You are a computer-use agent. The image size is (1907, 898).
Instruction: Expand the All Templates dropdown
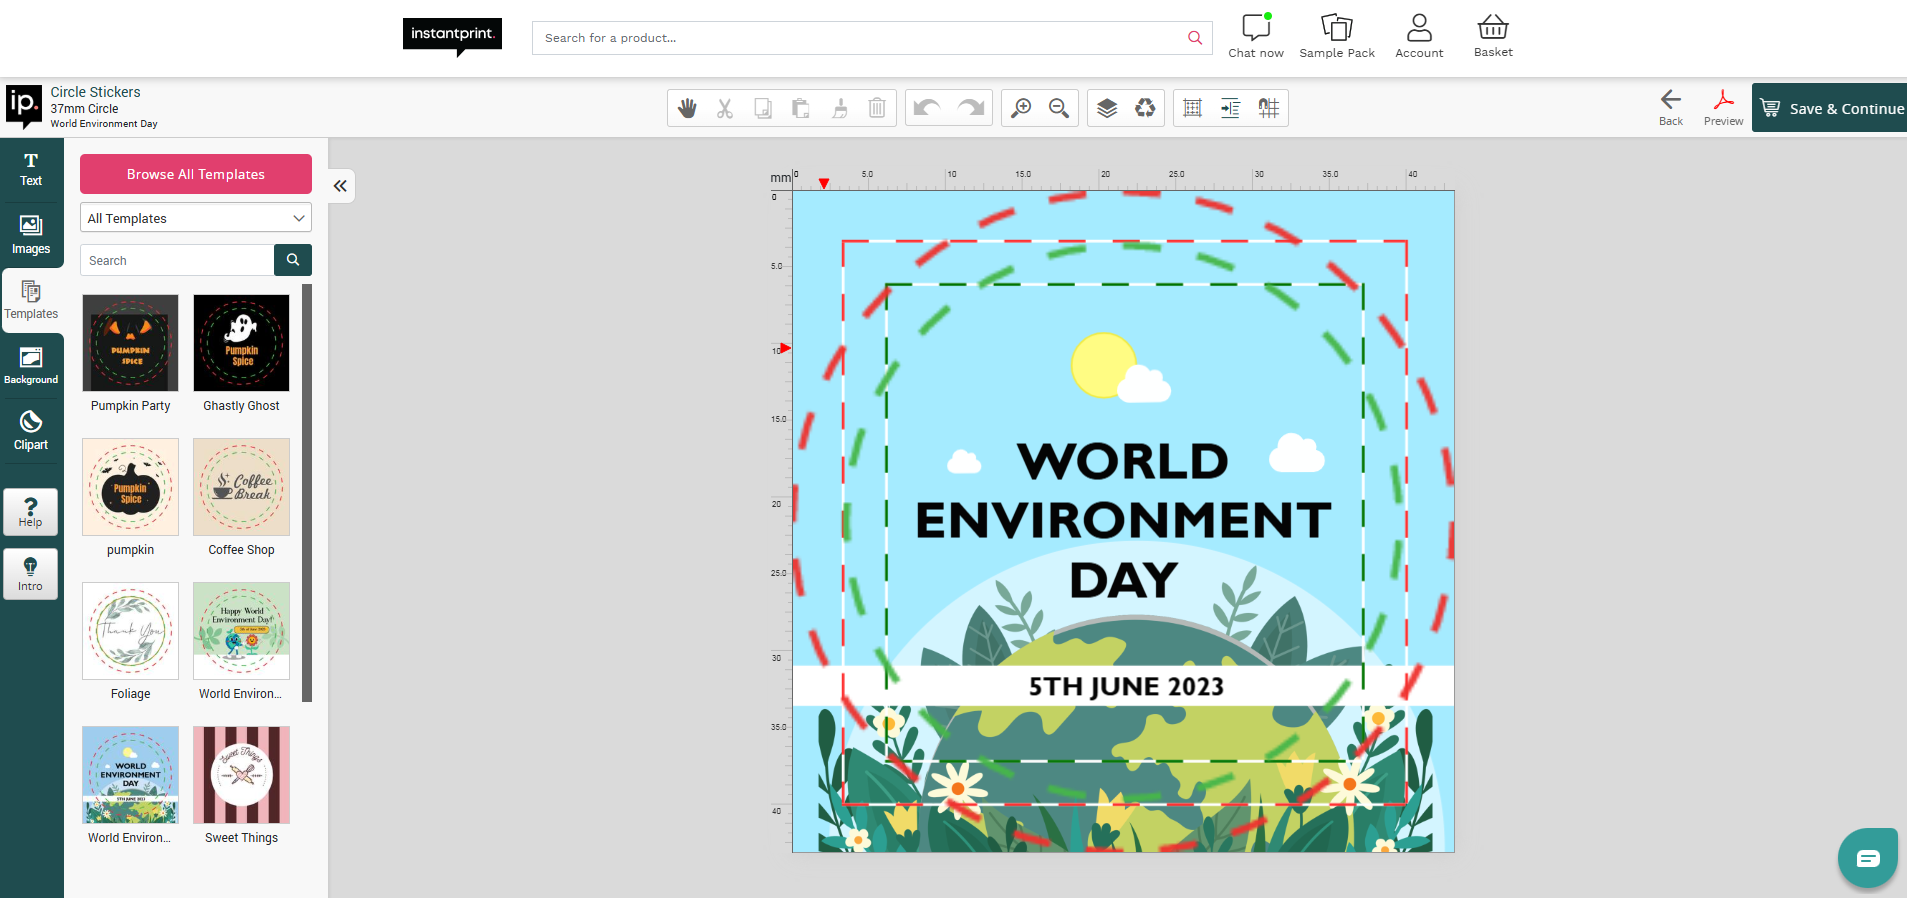[196, 218]
